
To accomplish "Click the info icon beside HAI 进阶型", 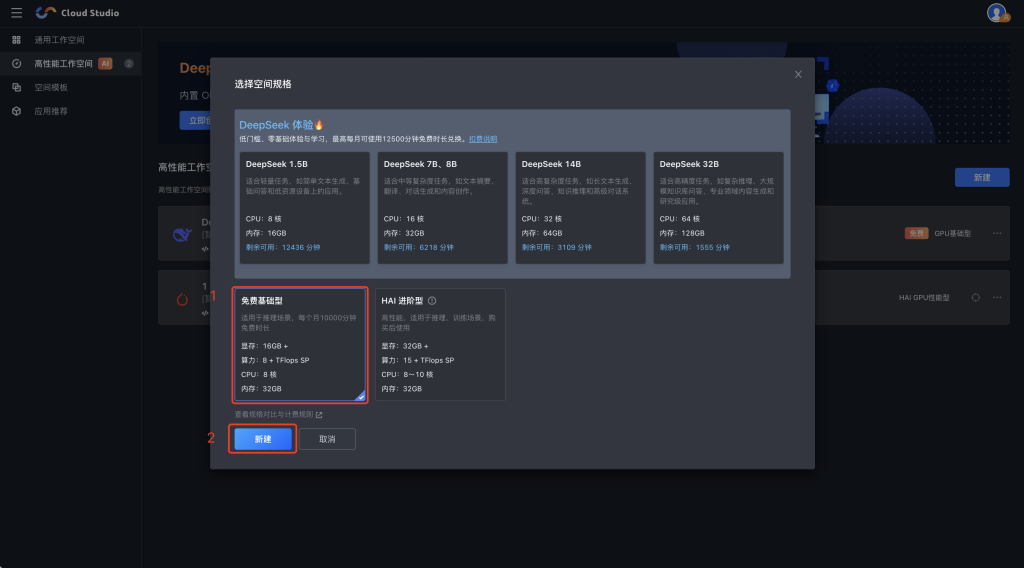I will click(x=432, y=301).
